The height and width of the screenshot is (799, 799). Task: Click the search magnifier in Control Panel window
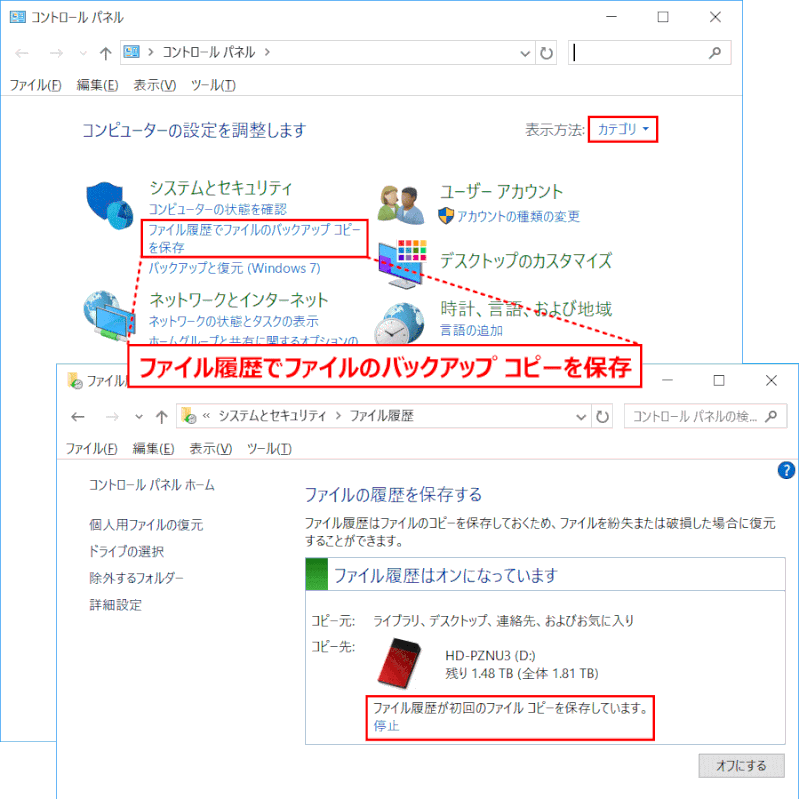pyautogui.click(x=714, y=52)
